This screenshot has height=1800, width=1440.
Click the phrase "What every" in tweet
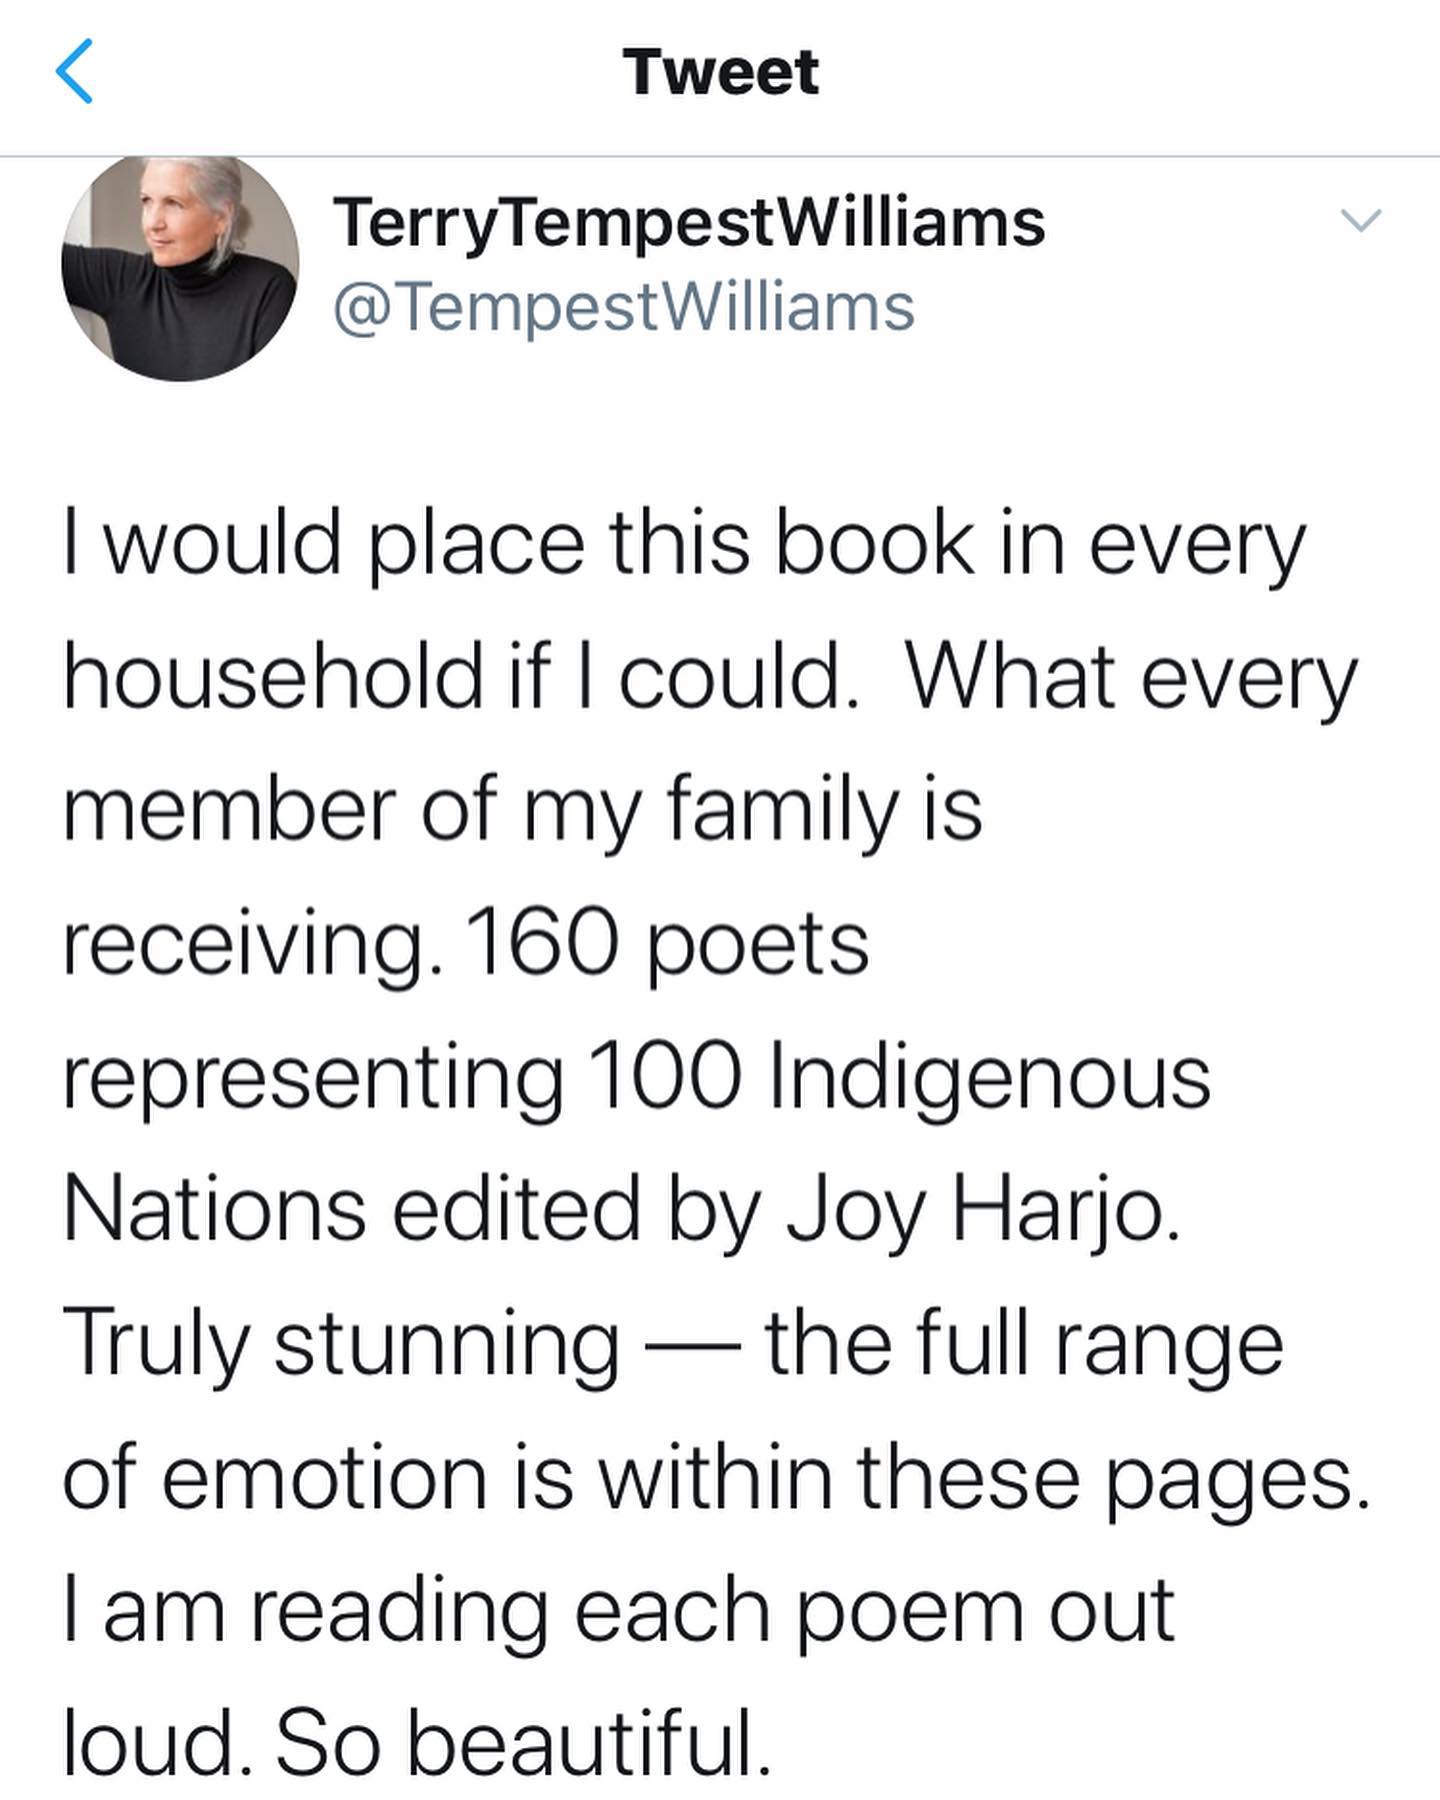pyautogui.click(x=1129, y=677)
